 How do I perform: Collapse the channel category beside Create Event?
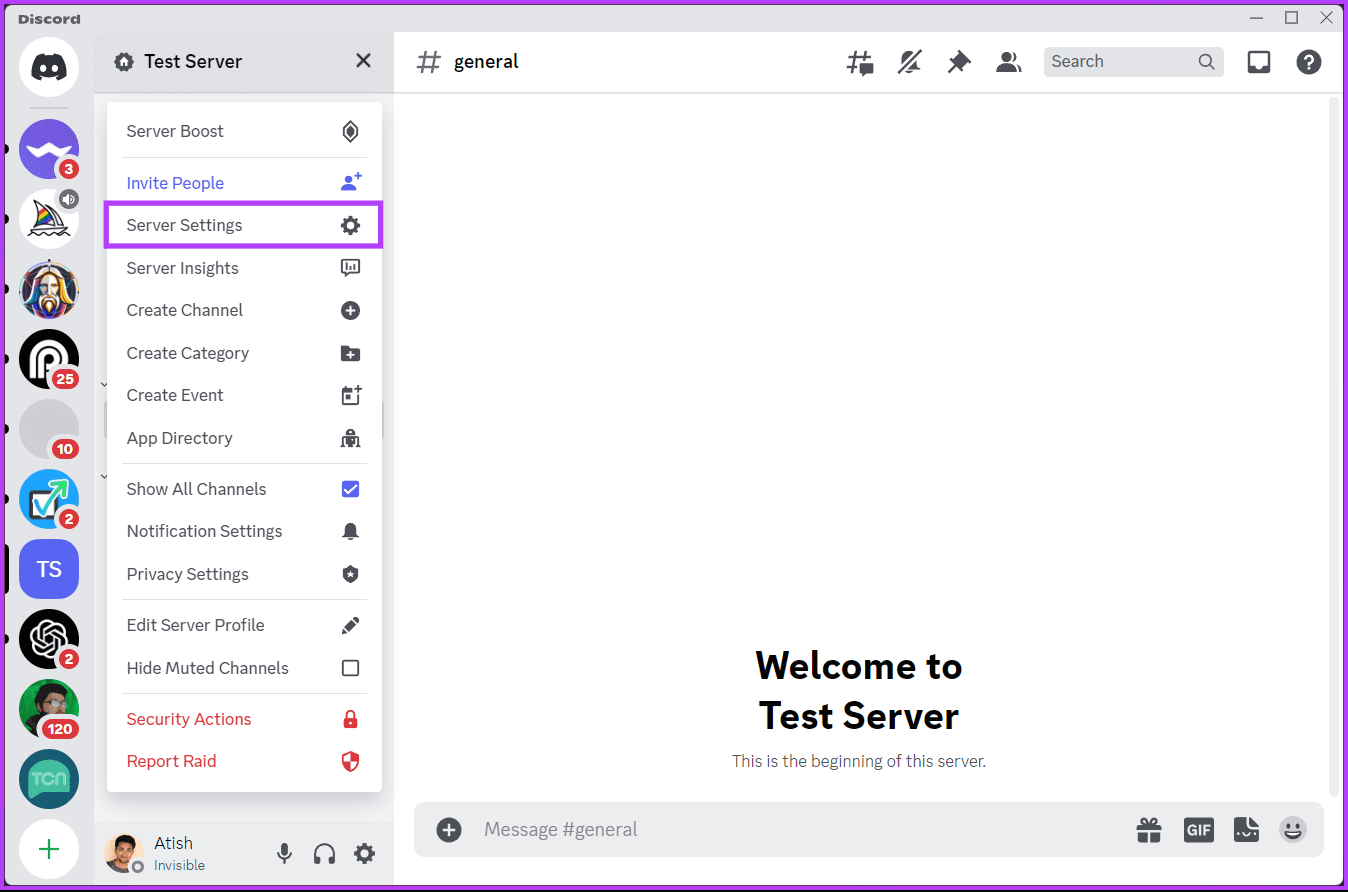[104, 383]
